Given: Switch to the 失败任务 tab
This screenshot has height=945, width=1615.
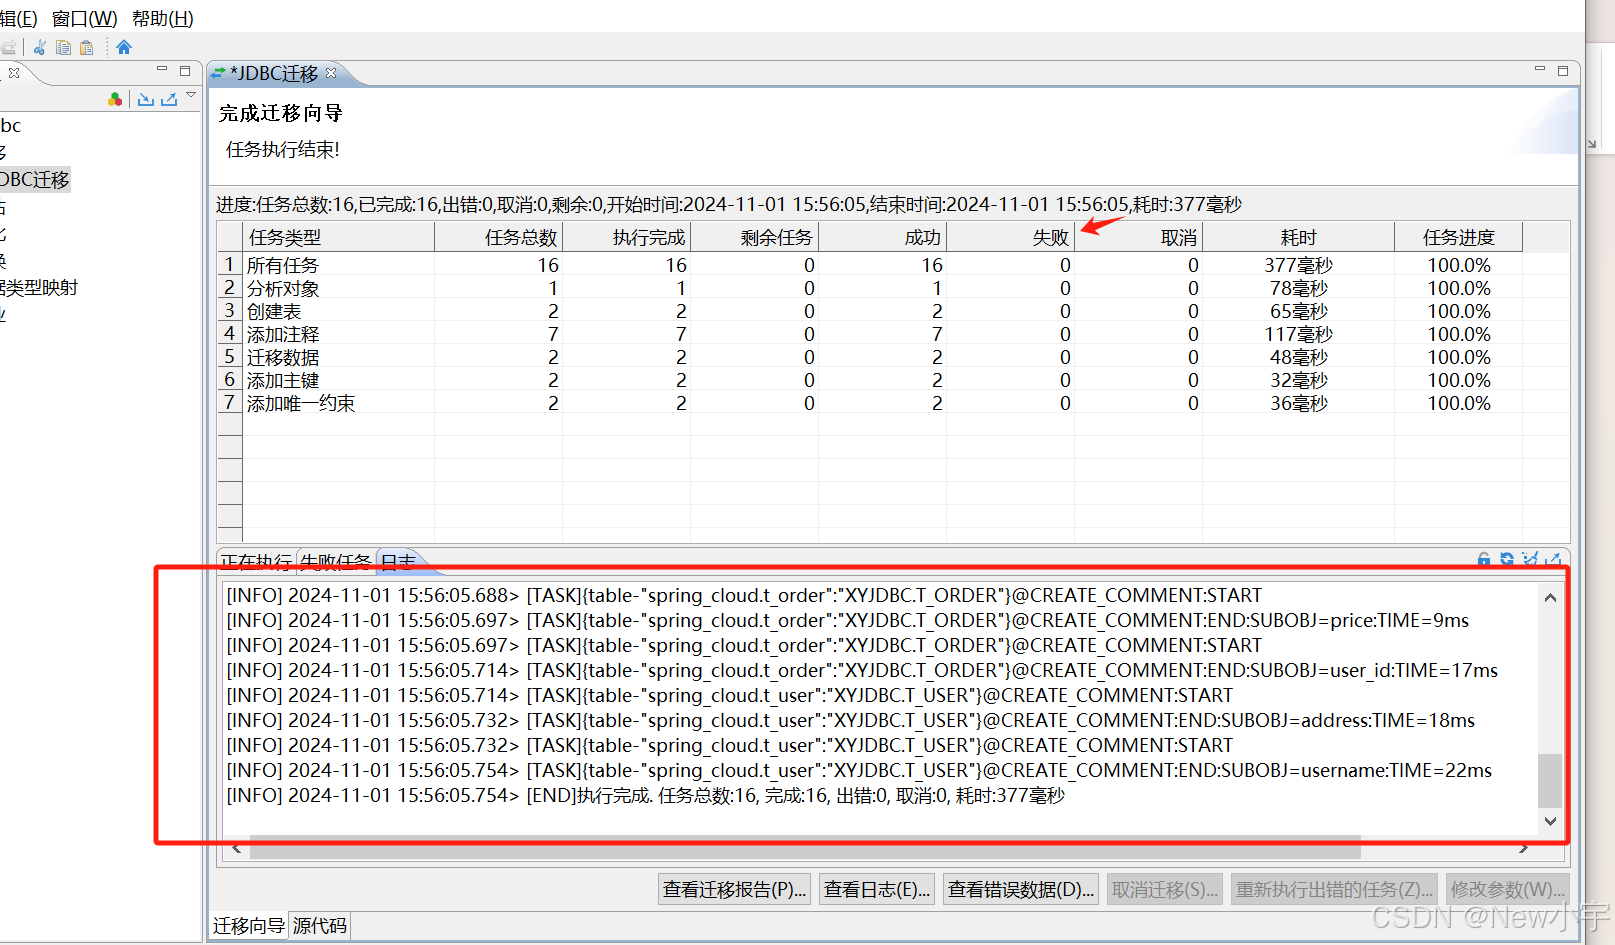Looking at the screenshot, I should tap(335, 562).
